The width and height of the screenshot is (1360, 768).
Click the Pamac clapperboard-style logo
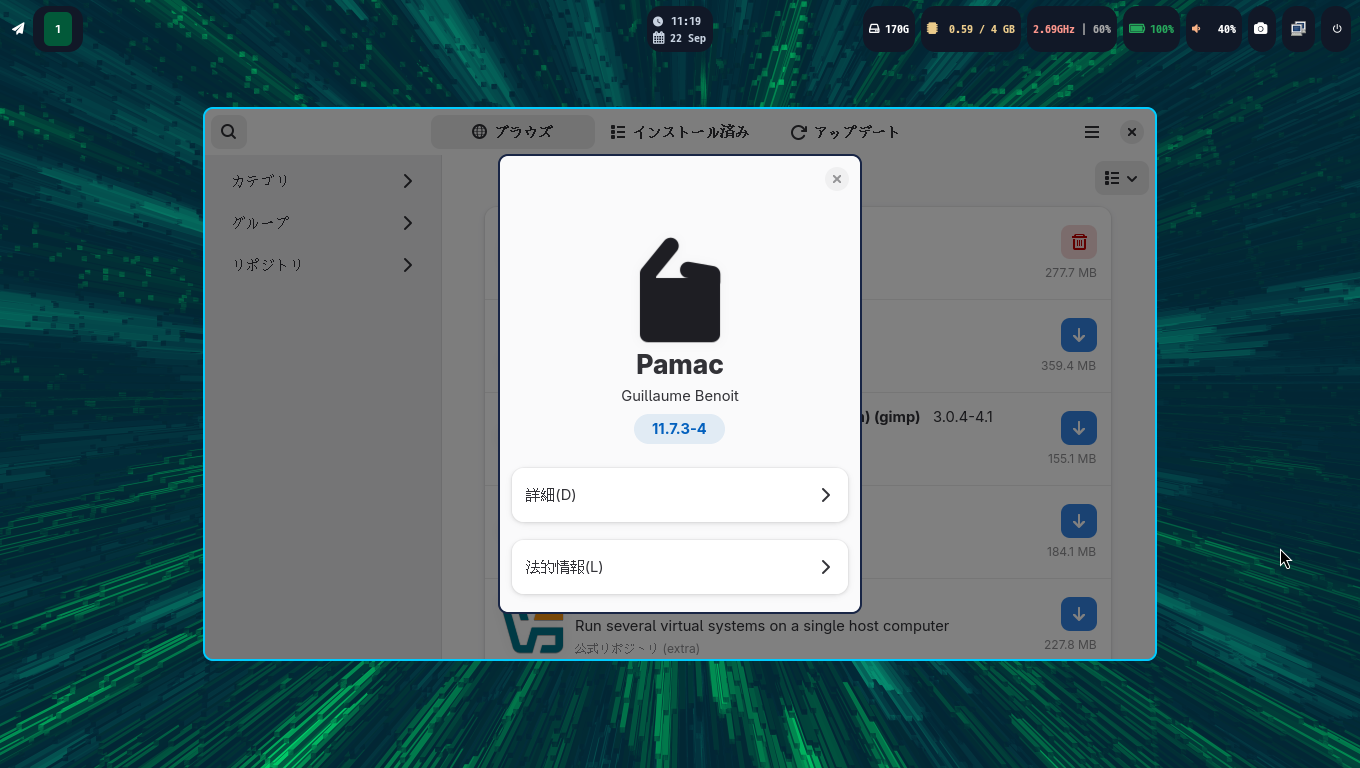pos(680,290)
